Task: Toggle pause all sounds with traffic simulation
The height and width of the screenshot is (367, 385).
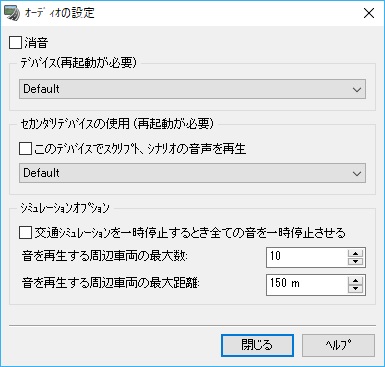Action: (25, 233)
